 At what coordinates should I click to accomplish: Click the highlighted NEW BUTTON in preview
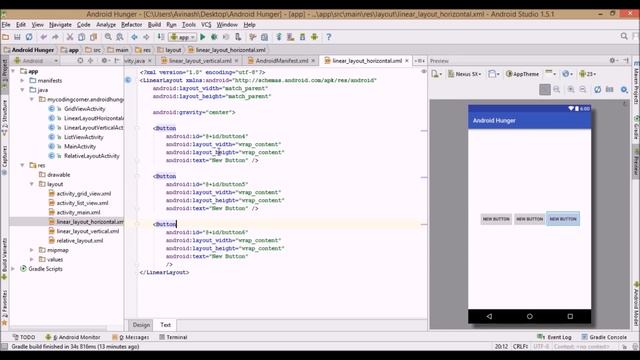click(563, 219)
